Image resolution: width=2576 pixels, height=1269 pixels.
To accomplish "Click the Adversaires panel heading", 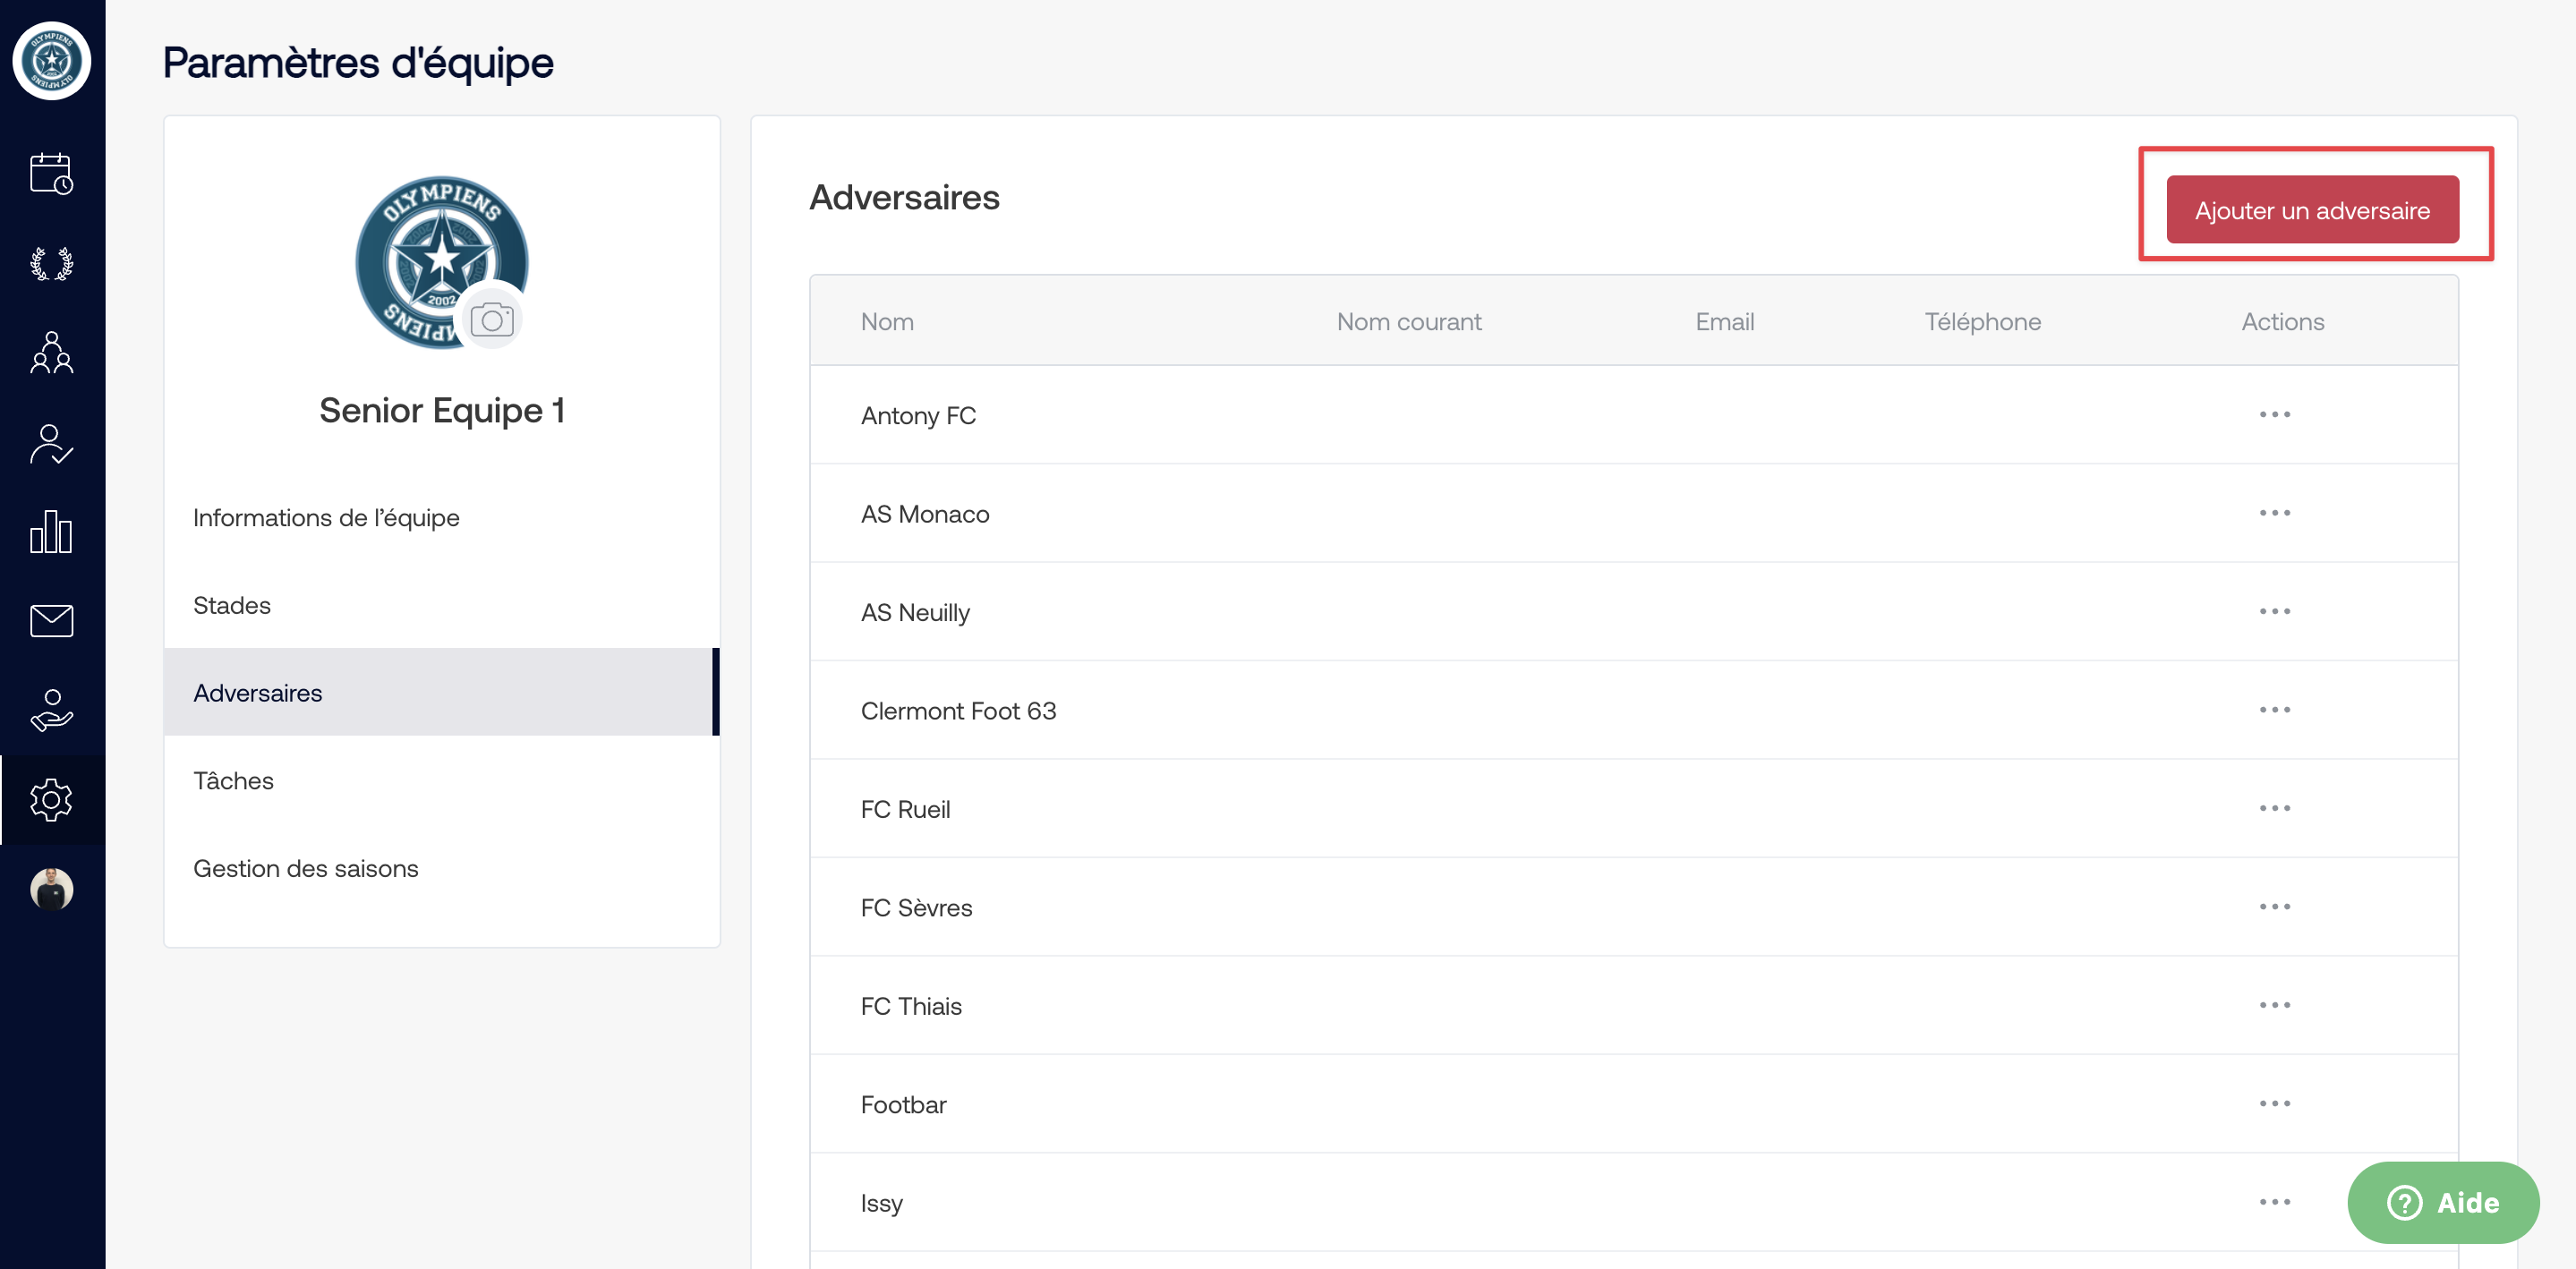I will click(x=904, y=197).
